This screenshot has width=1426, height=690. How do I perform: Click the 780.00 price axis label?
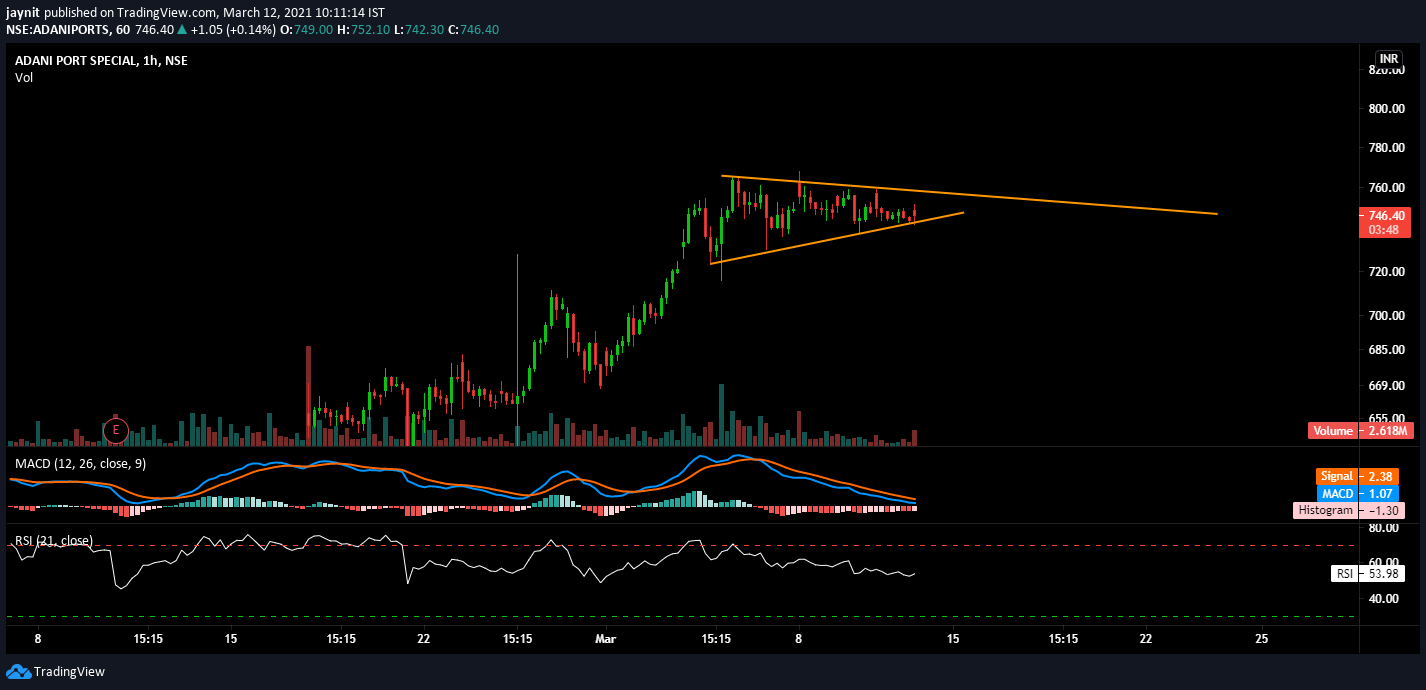(1386, 147)
